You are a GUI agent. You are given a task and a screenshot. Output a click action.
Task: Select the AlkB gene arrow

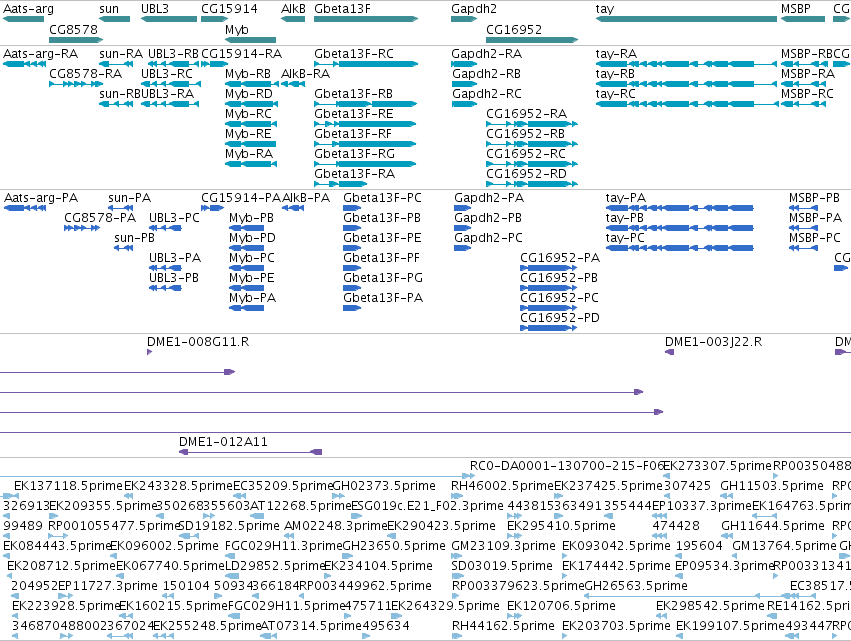(293, 19)
